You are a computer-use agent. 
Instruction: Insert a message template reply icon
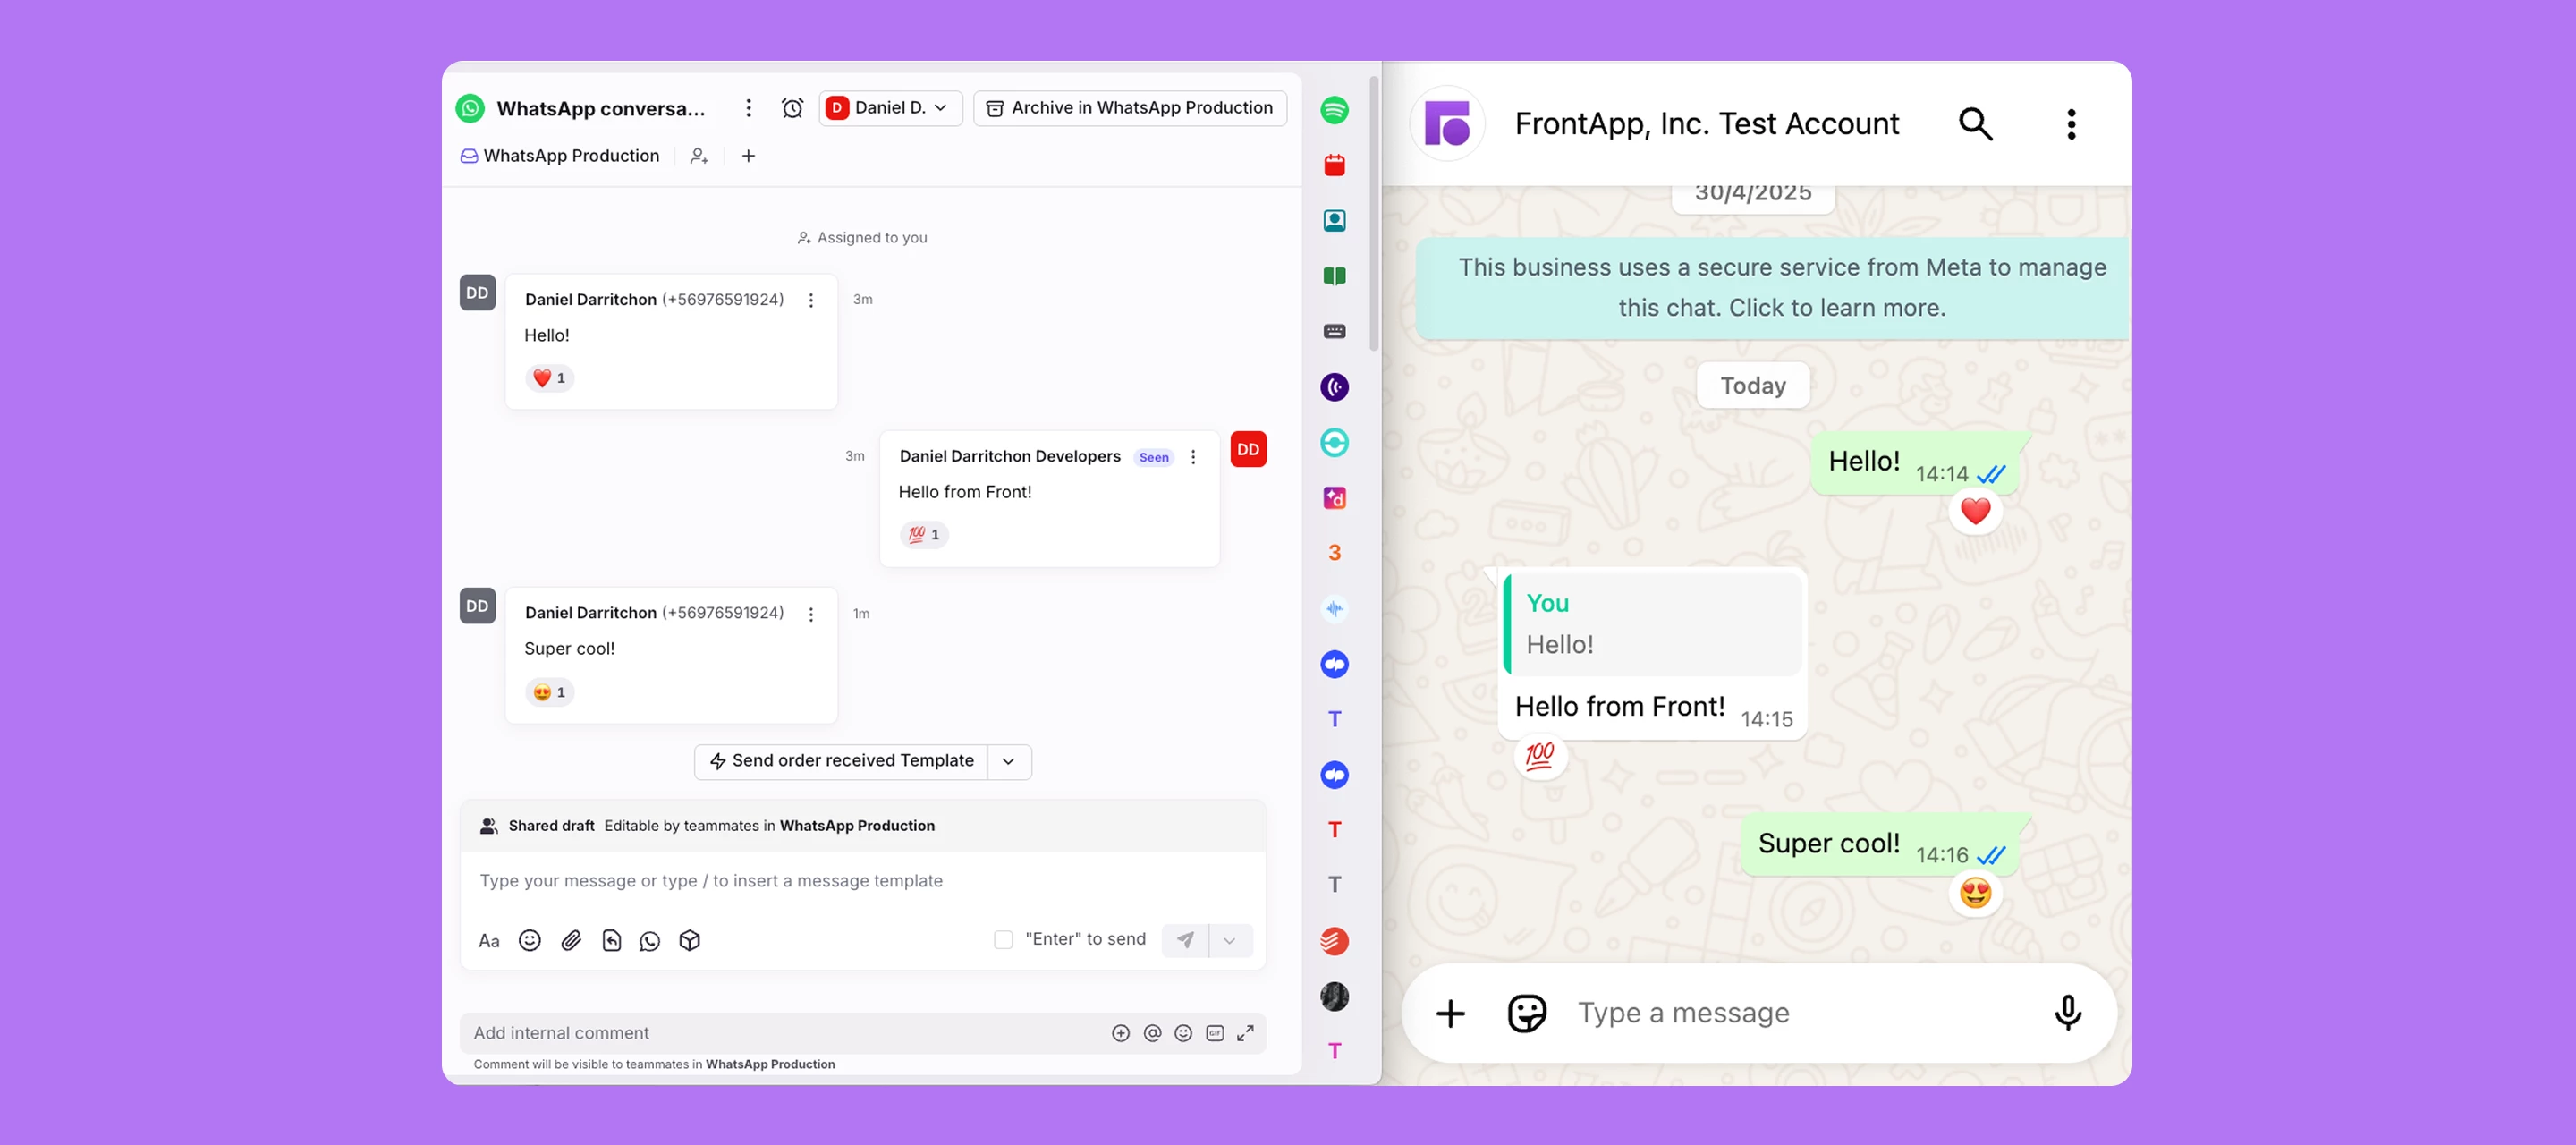612,940
